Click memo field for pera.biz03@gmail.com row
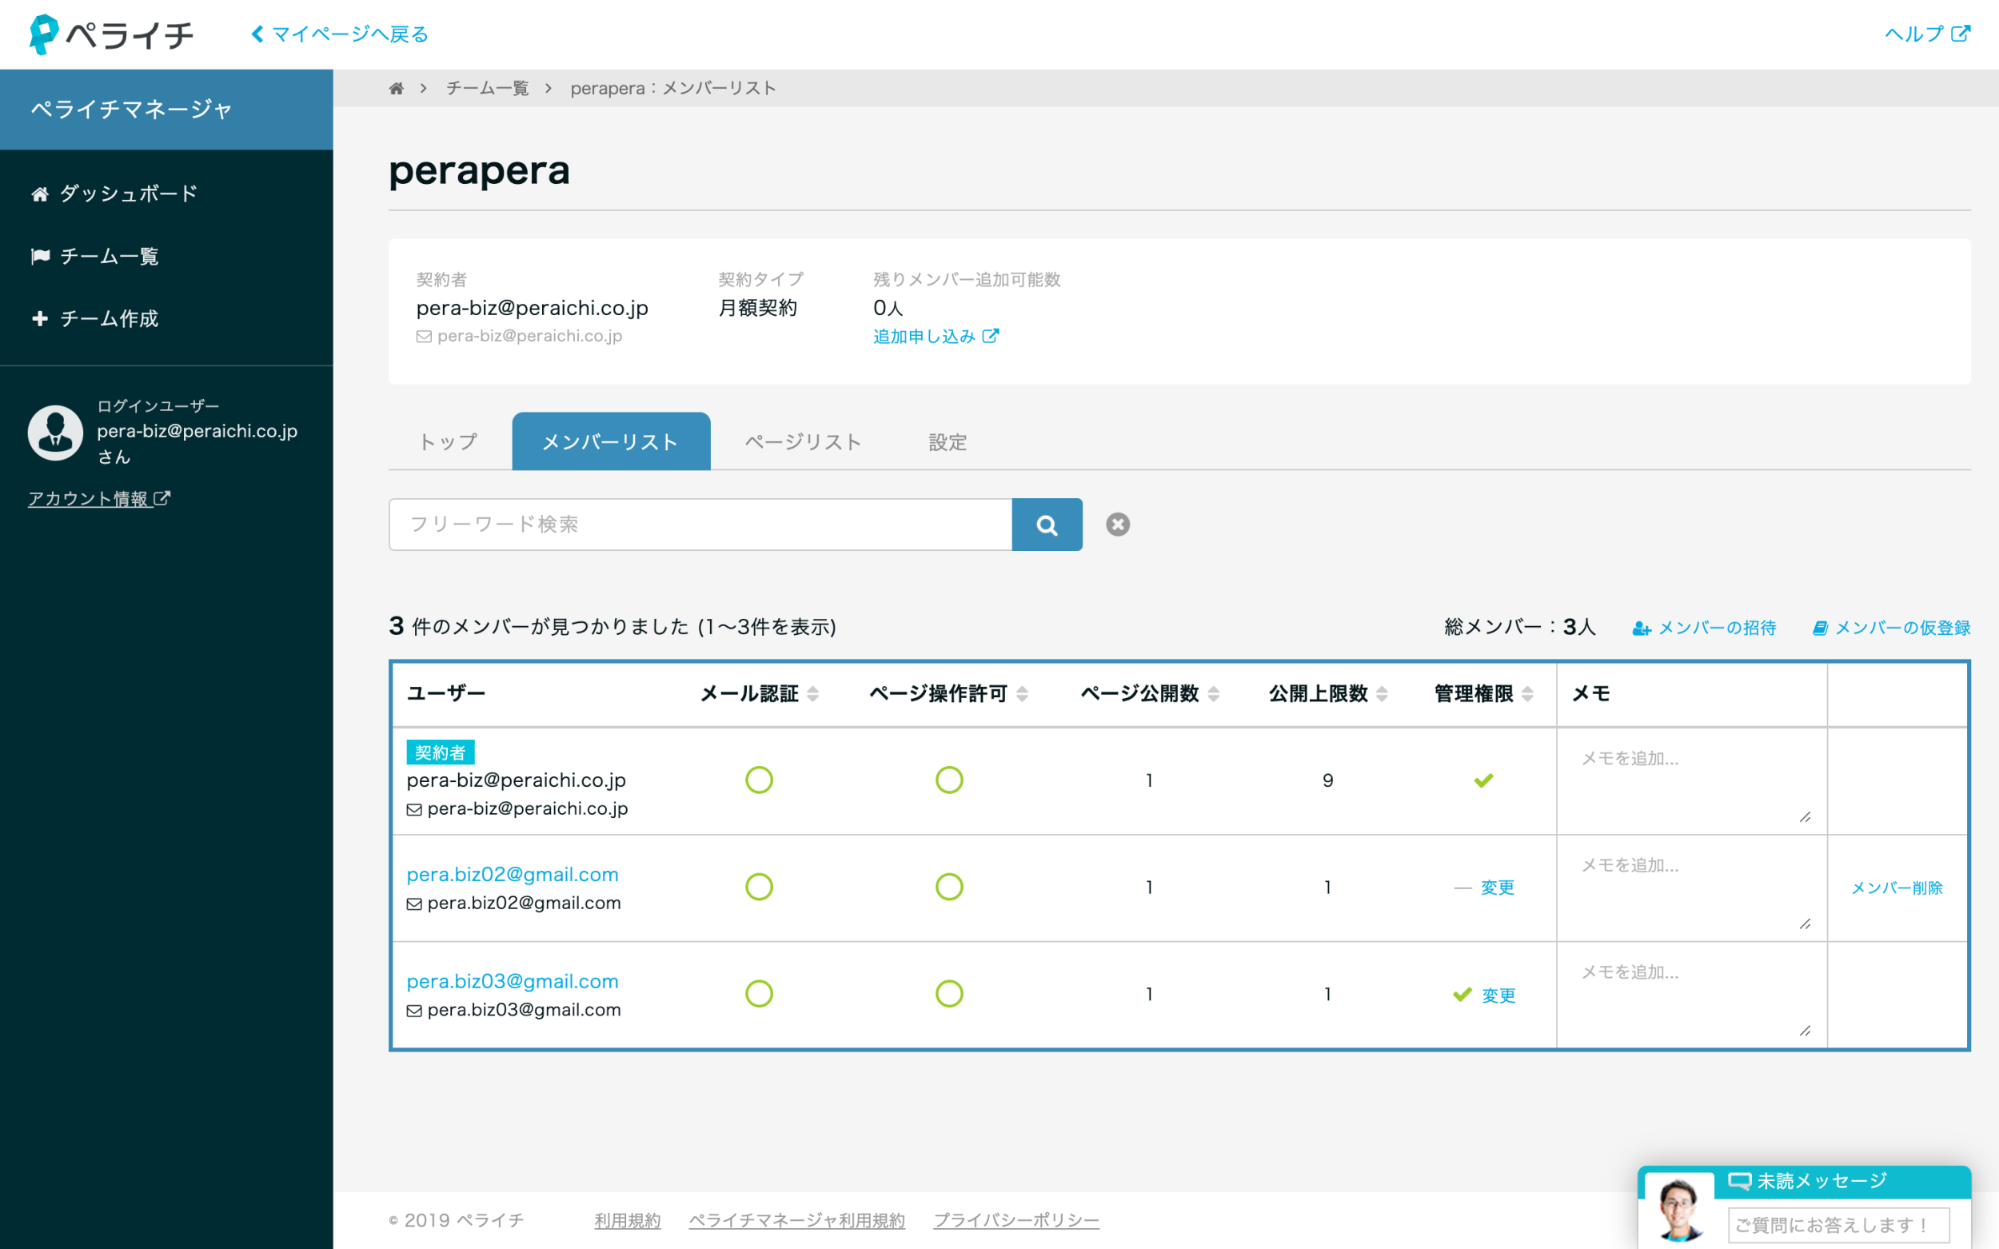The width and height of the screenshot is (1999, 1249). tap(1692, 995)
